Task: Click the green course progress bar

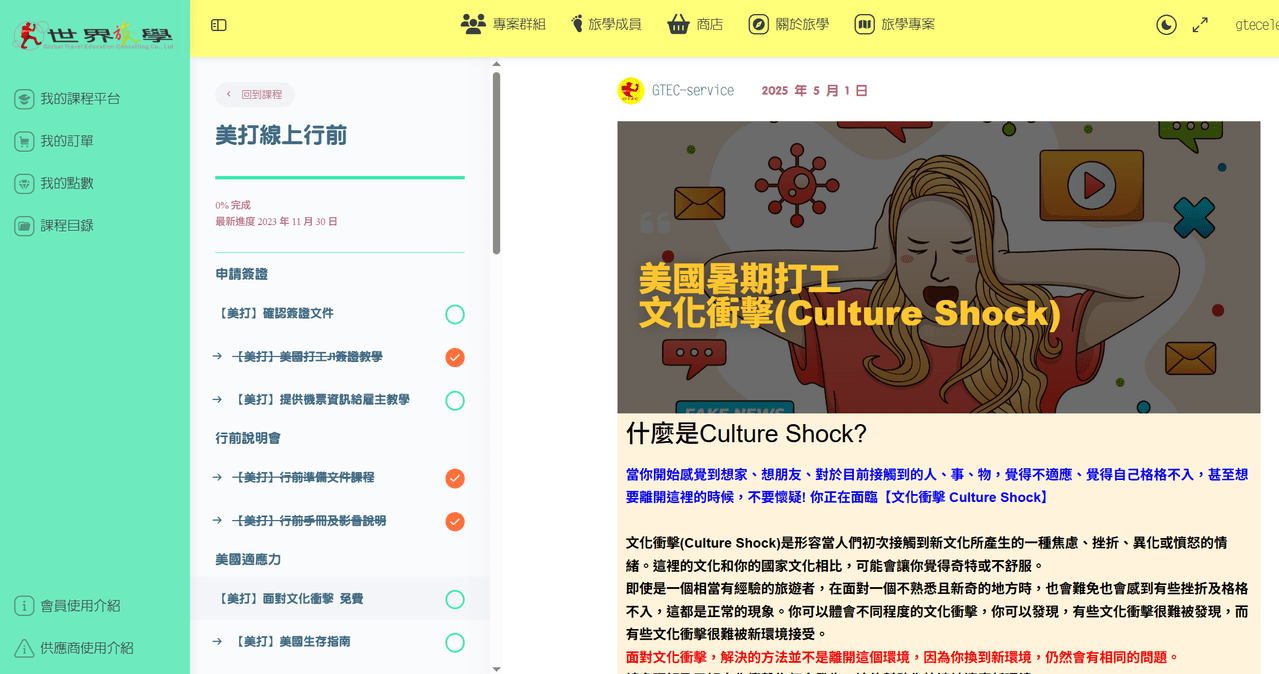Action: tap(340, 177)
